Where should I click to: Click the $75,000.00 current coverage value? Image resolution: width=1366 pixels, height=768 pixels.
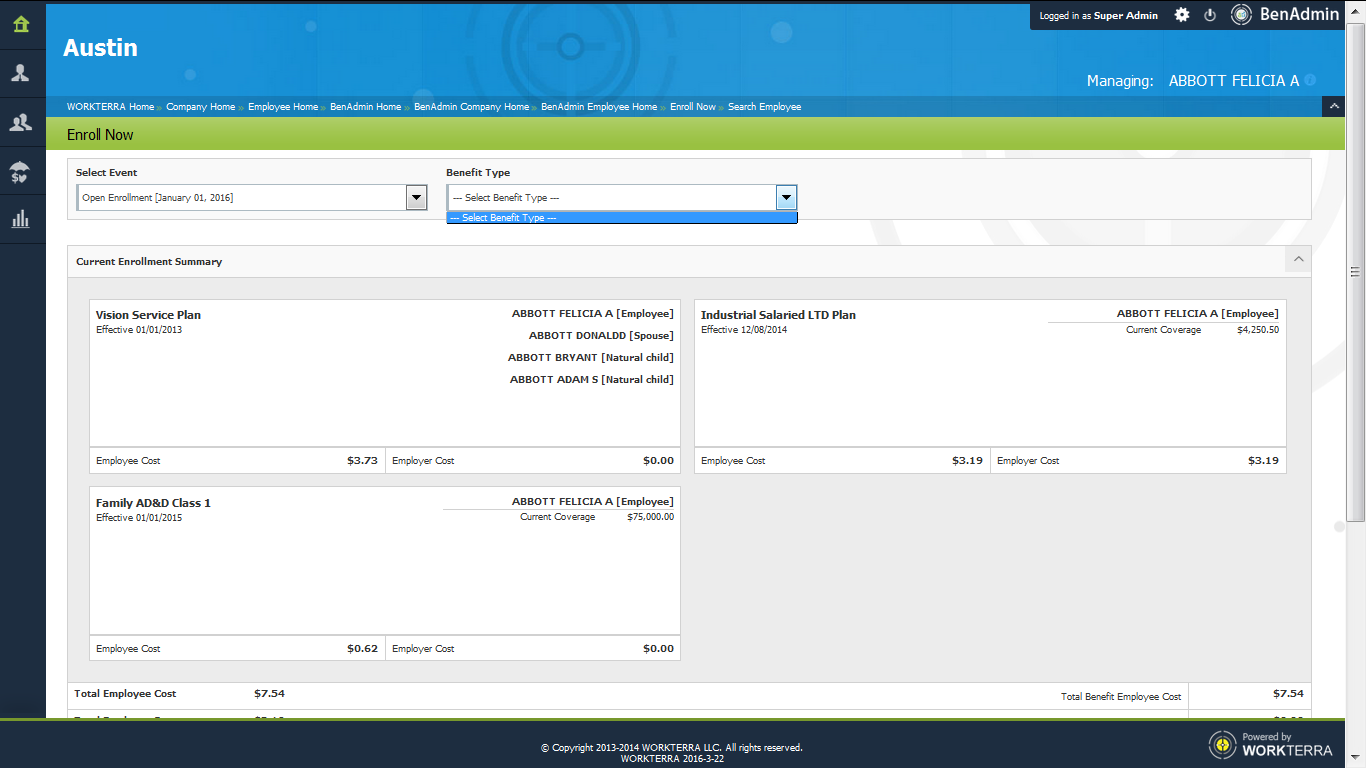(x=650, y=518)
